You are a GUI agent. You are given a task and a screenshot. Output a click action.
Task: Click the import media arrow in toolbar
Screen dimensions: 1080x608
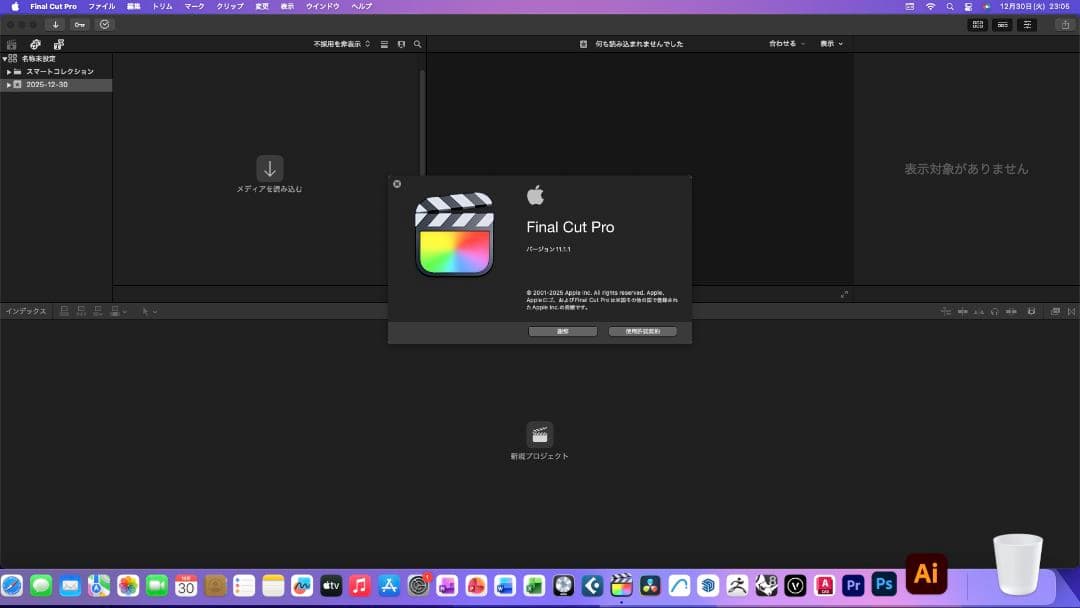(55, 24)
